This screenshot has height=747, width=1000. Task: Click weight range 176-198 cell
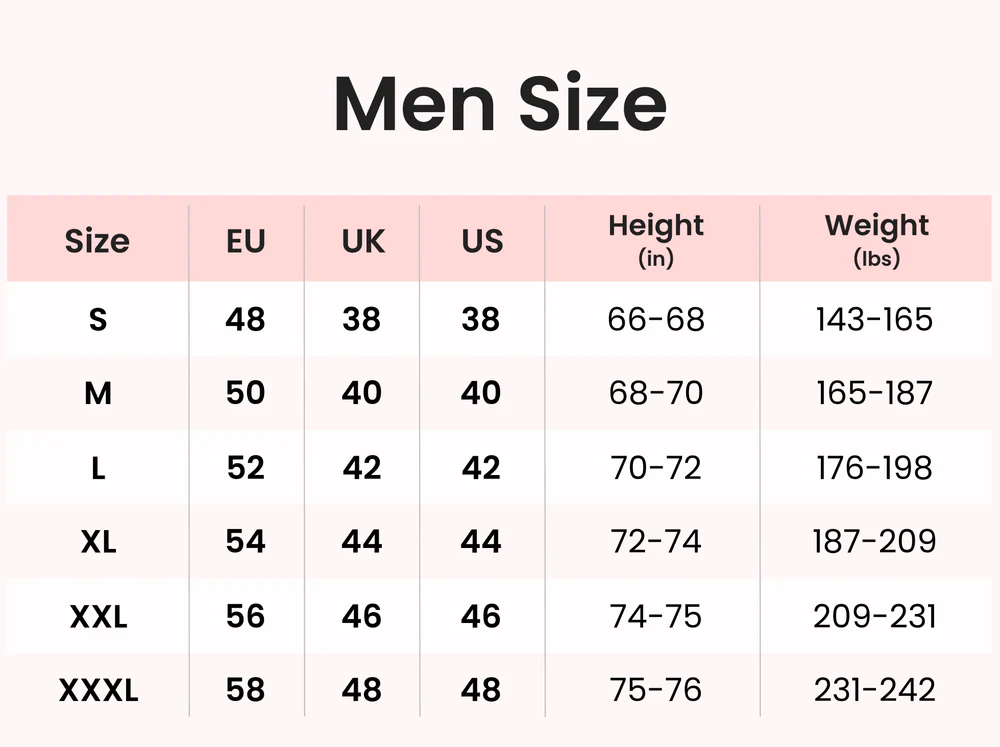point(874,468)
